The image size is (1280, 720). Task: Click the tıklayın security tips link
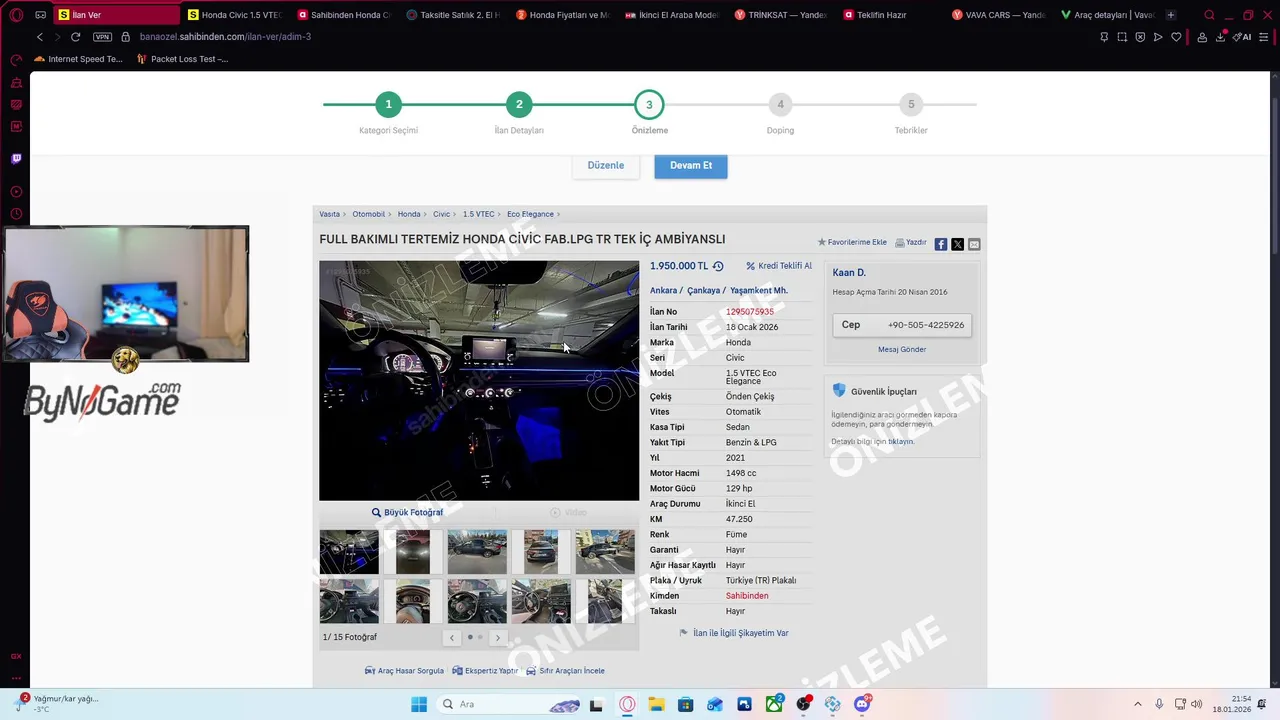click(901, 441)
